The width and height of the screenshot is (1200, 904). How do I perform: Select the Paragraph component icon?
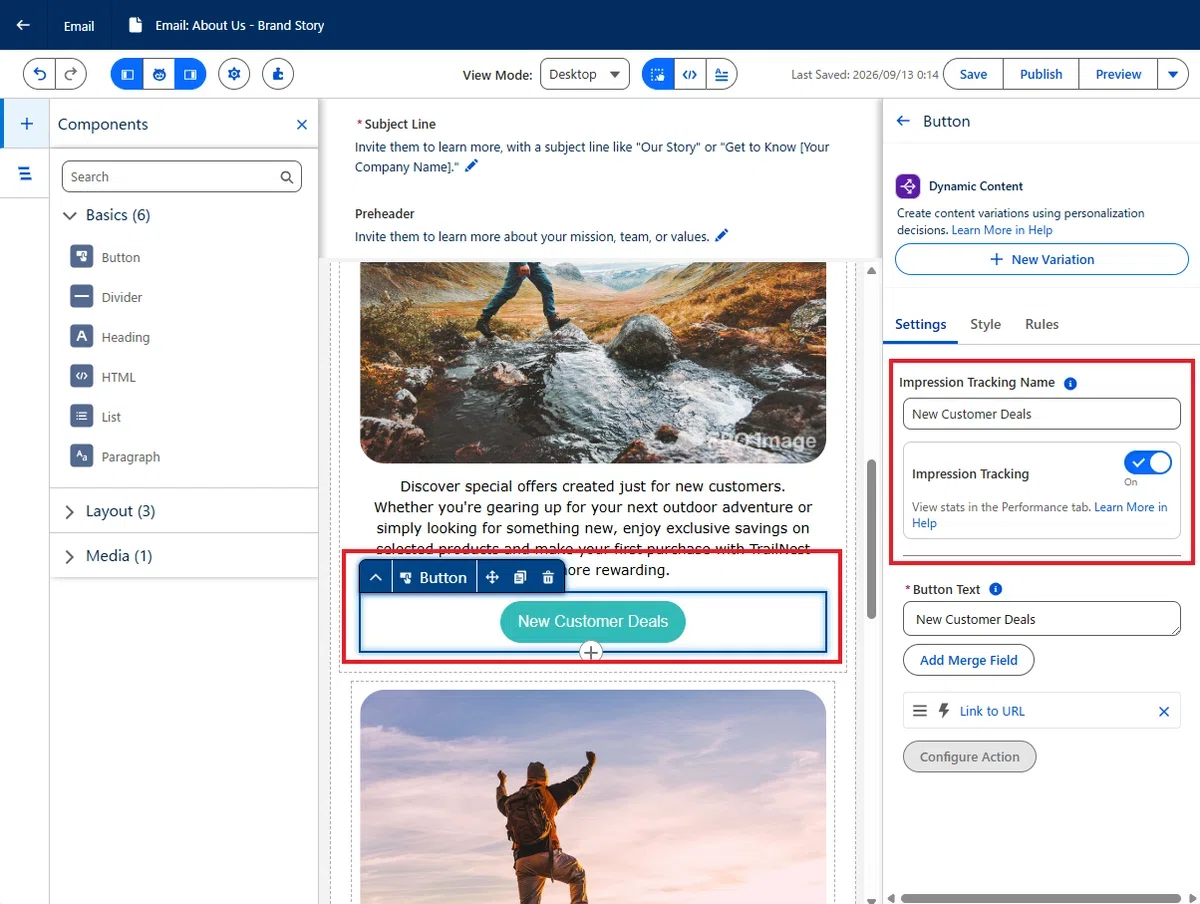point(81,457)
